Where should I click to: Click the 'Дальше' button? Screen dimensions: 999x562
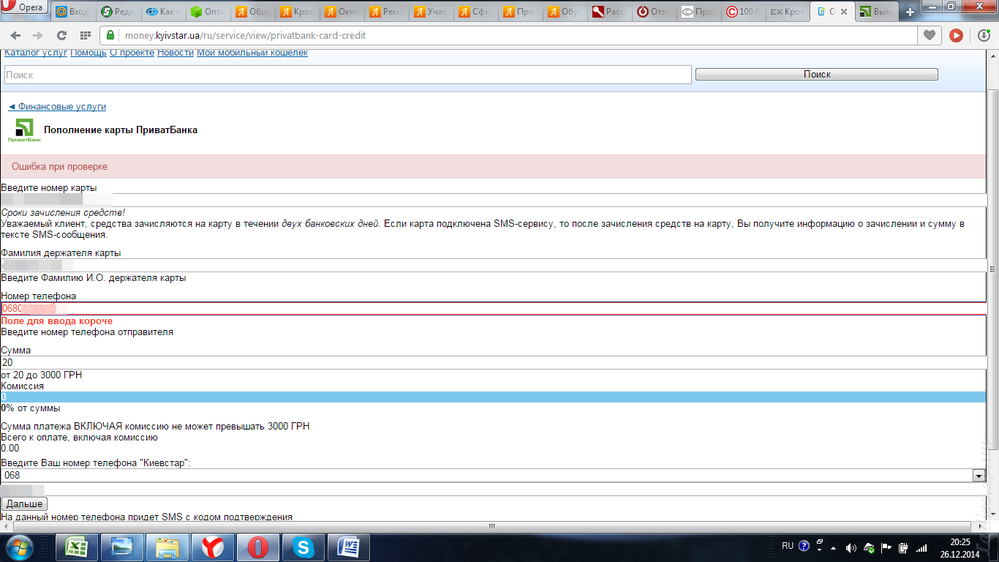[x=24, y=503]
